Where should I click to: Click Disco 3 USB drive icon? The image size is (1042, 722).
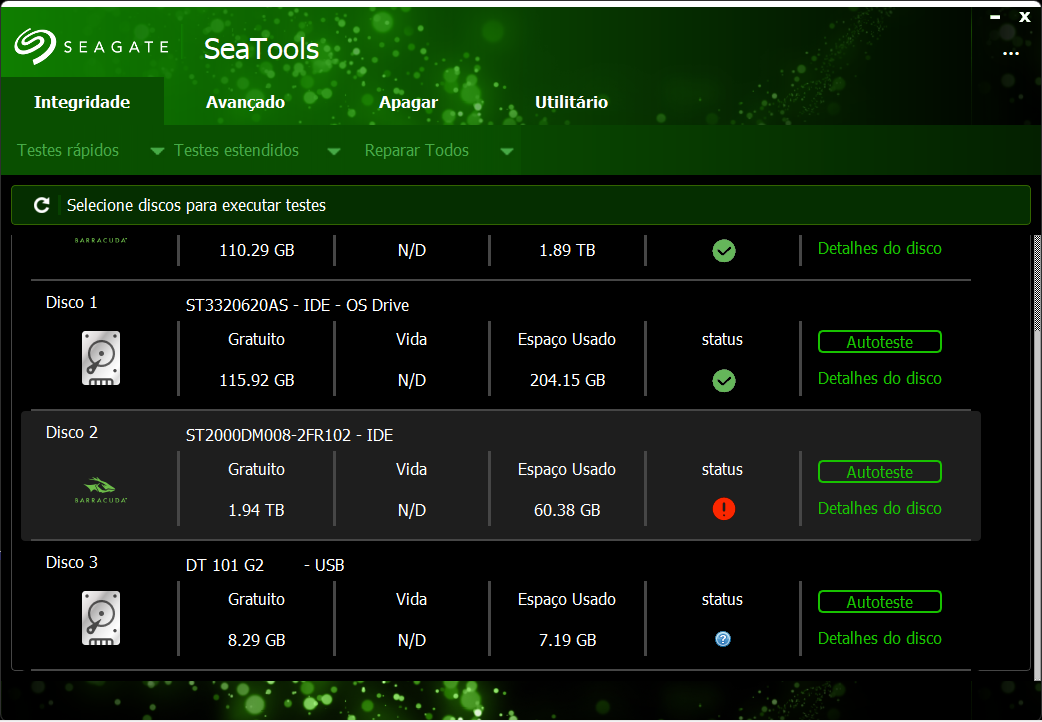click(x=101, y=618)
